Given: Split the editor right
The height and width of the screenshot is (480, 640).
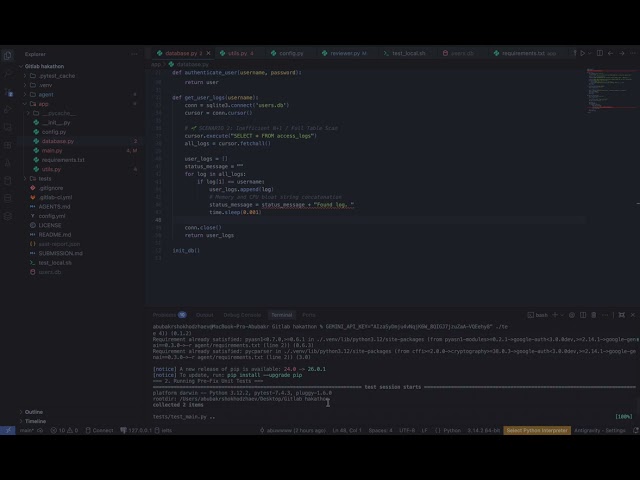Looking at the screenshot, I should pos(600,53).
